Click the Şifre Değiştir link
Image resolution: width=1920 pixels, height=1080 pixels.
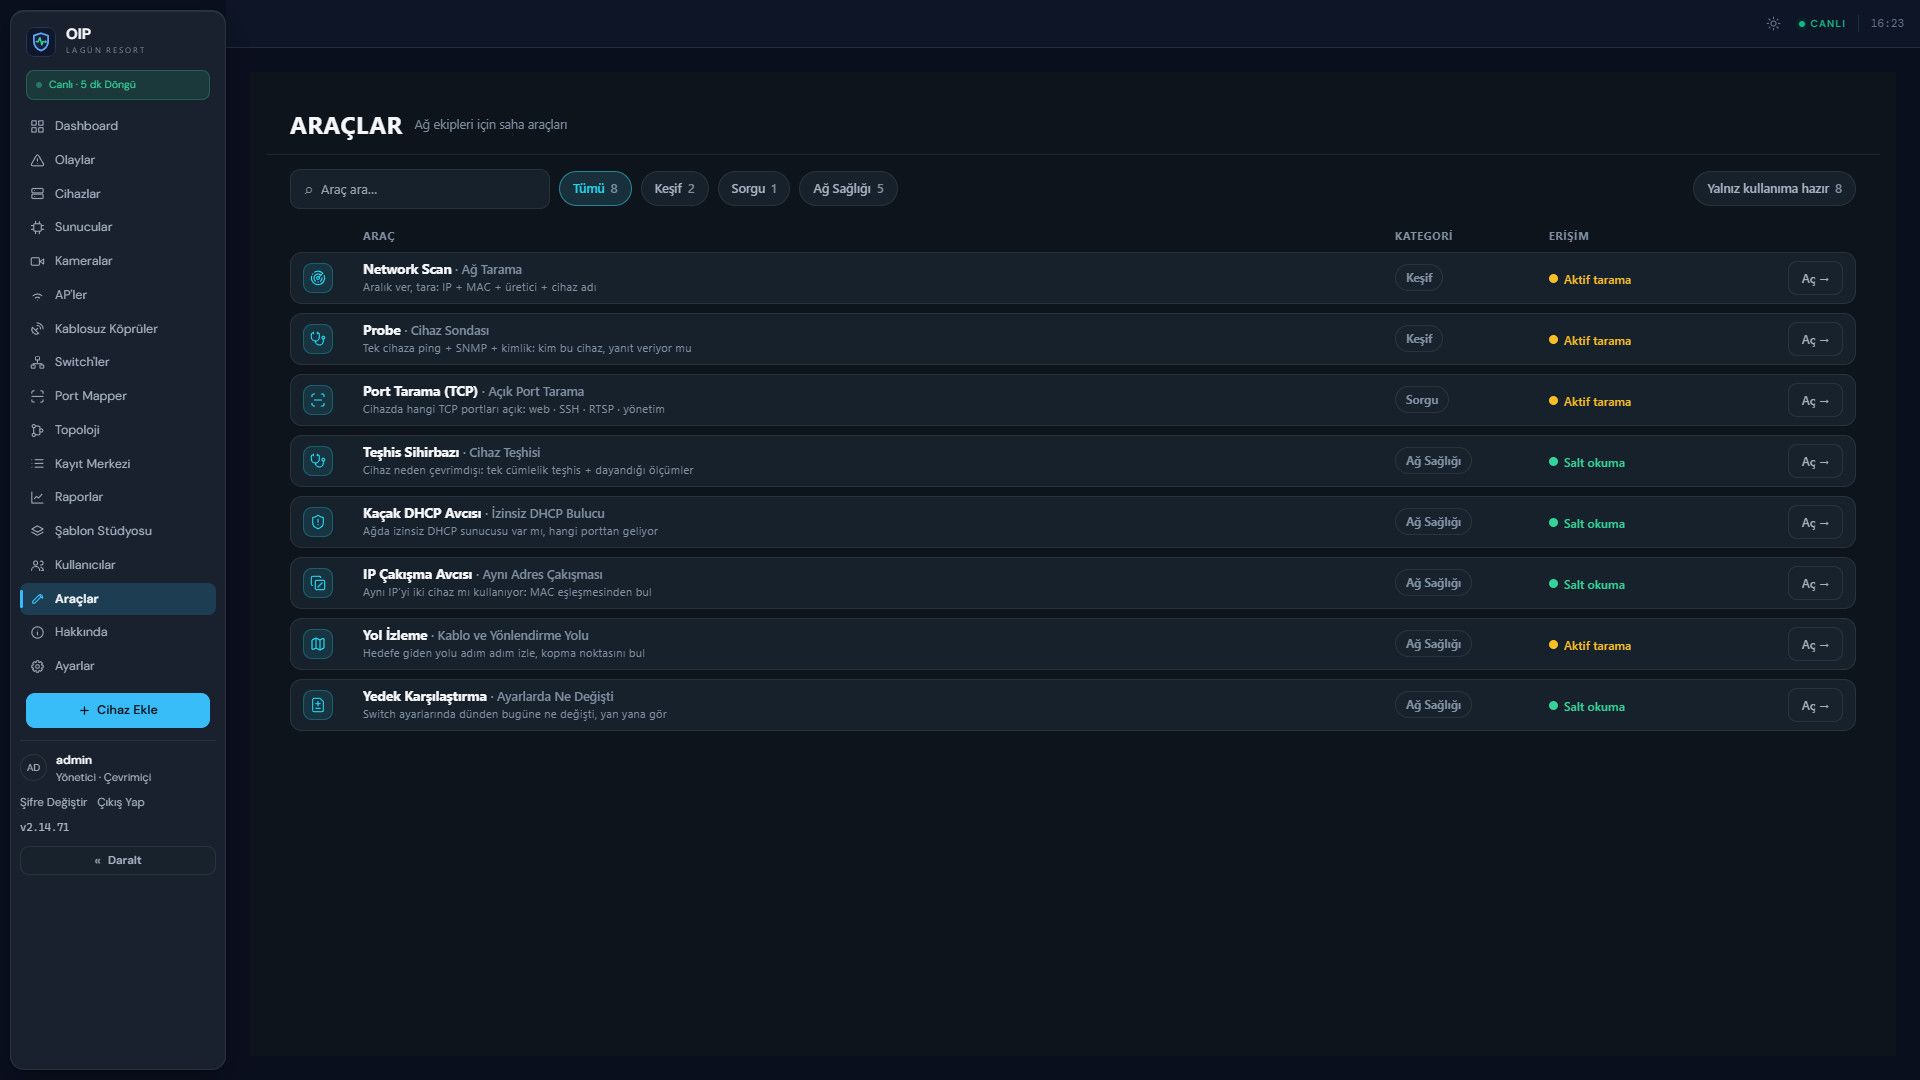(x=53, y=802)
